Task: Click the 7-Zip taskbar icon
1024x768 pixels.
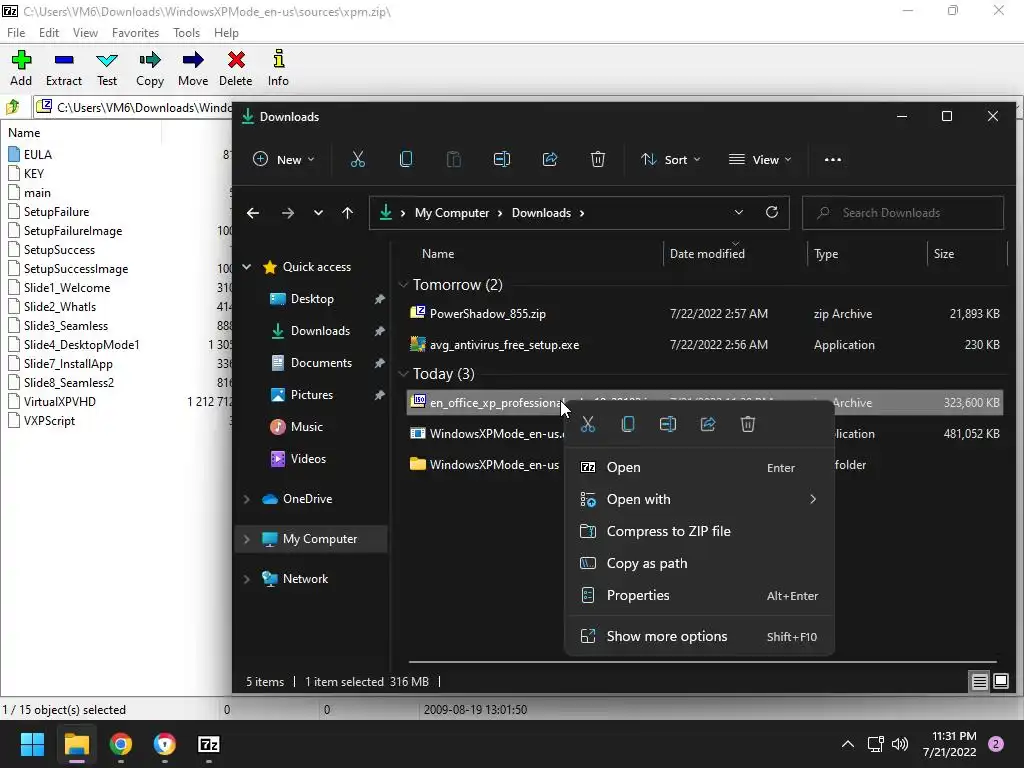Action: [208, 744]
